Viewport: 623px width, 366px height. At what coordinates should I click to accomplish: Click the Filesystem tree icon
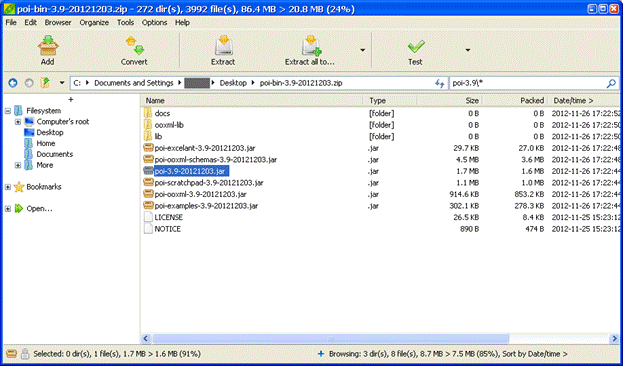[x=18, y=110]
